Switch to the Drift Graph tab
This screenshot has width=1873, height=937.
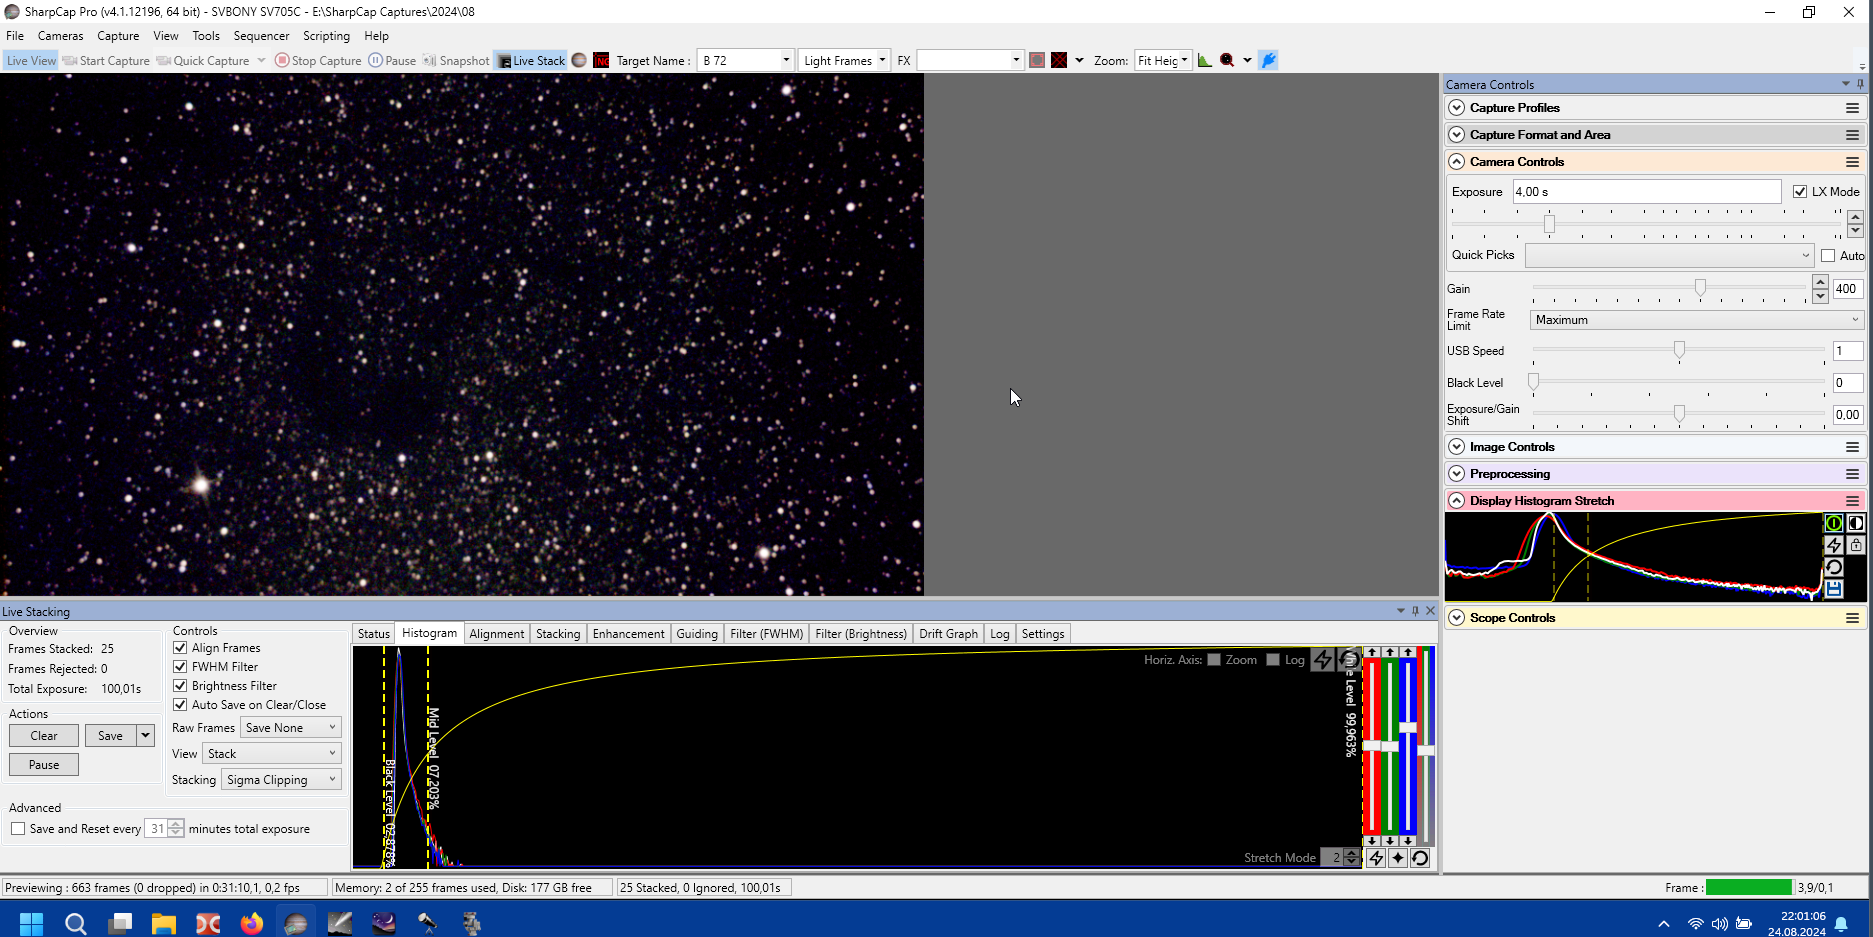(x=948, y=634)
